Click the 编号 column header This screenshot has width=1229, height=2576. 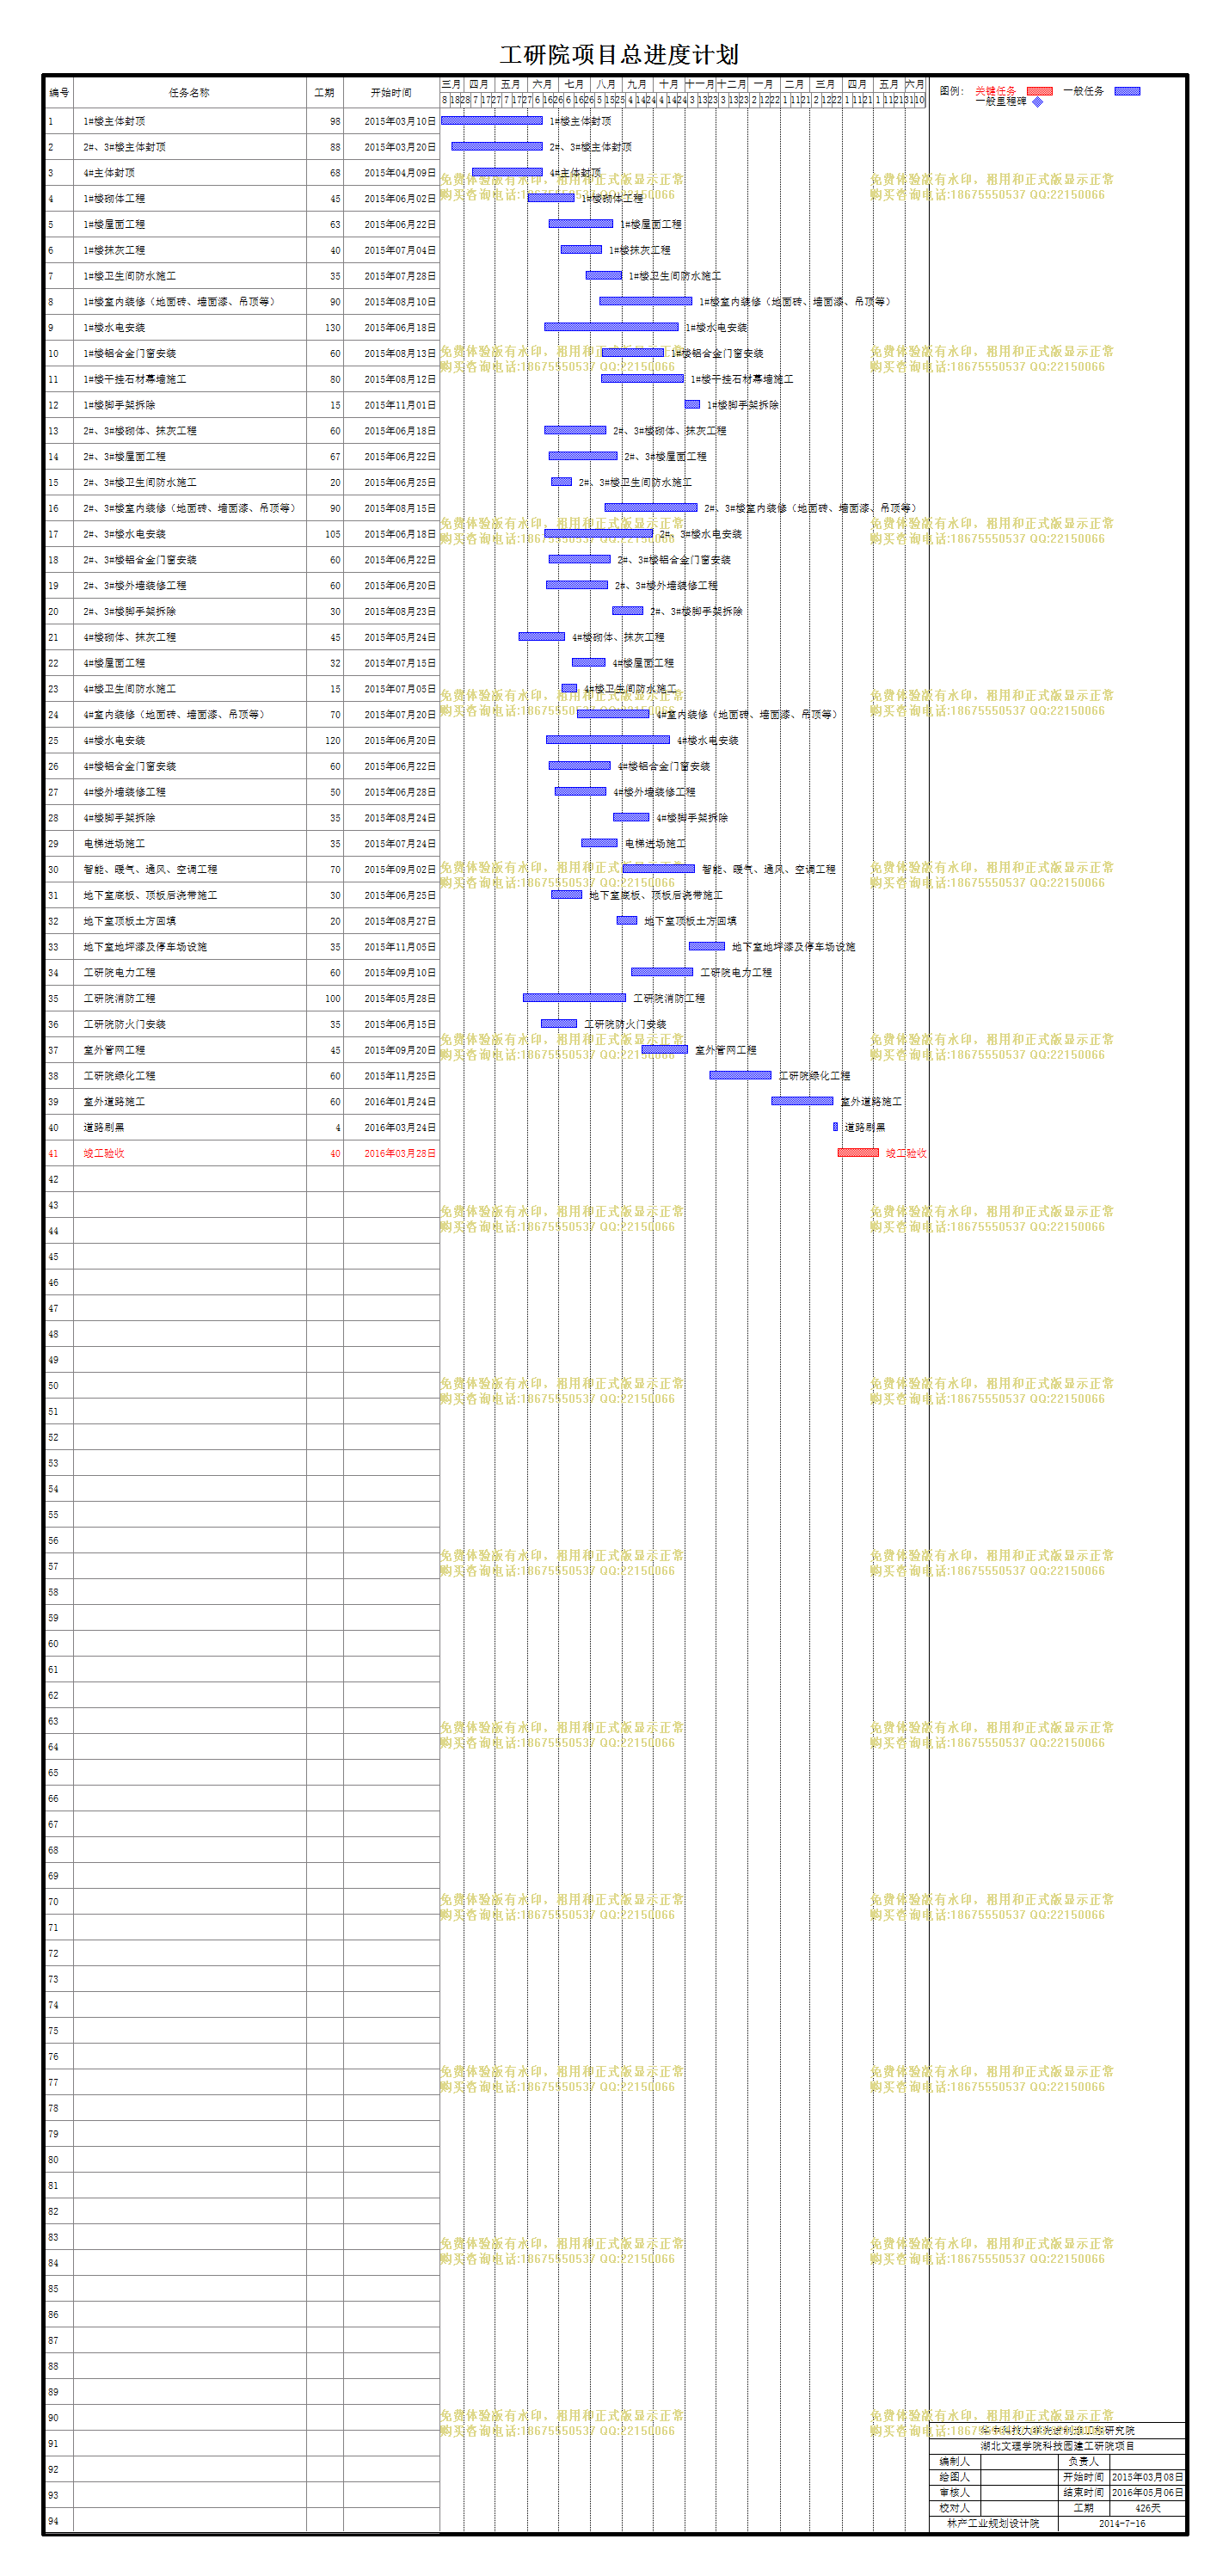tap(59, 92)
